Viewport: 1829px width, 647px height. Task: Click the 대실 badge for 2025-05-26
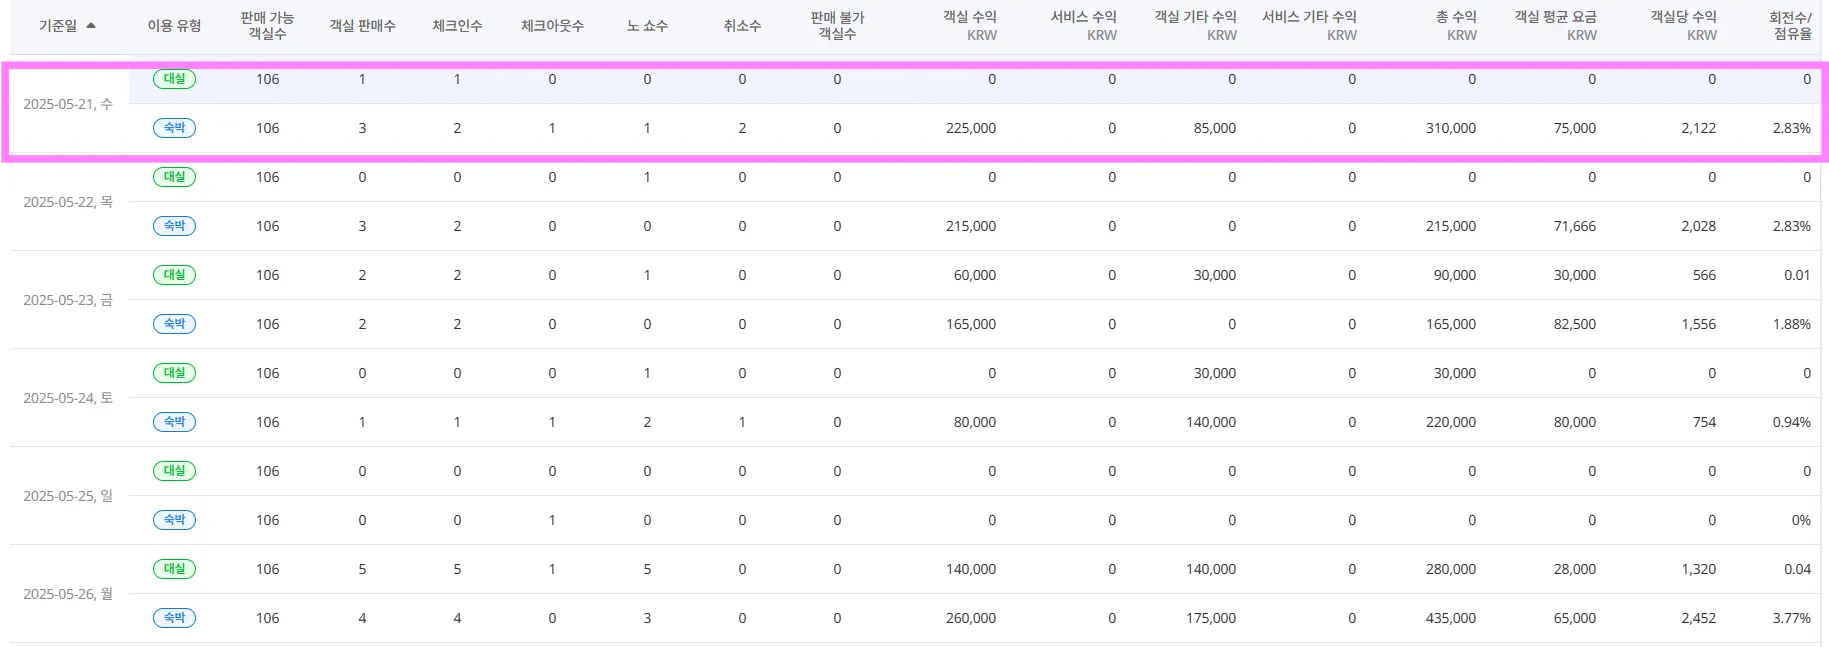(x=174, y=569)
